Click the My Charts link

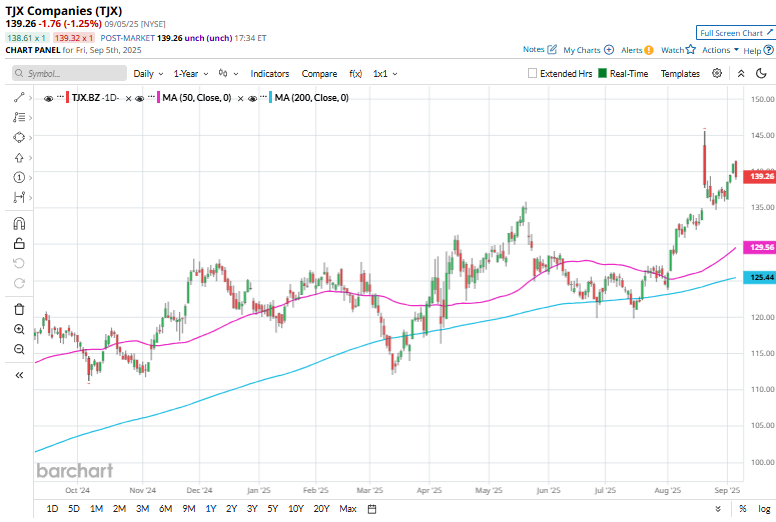(x=582, y=50)
